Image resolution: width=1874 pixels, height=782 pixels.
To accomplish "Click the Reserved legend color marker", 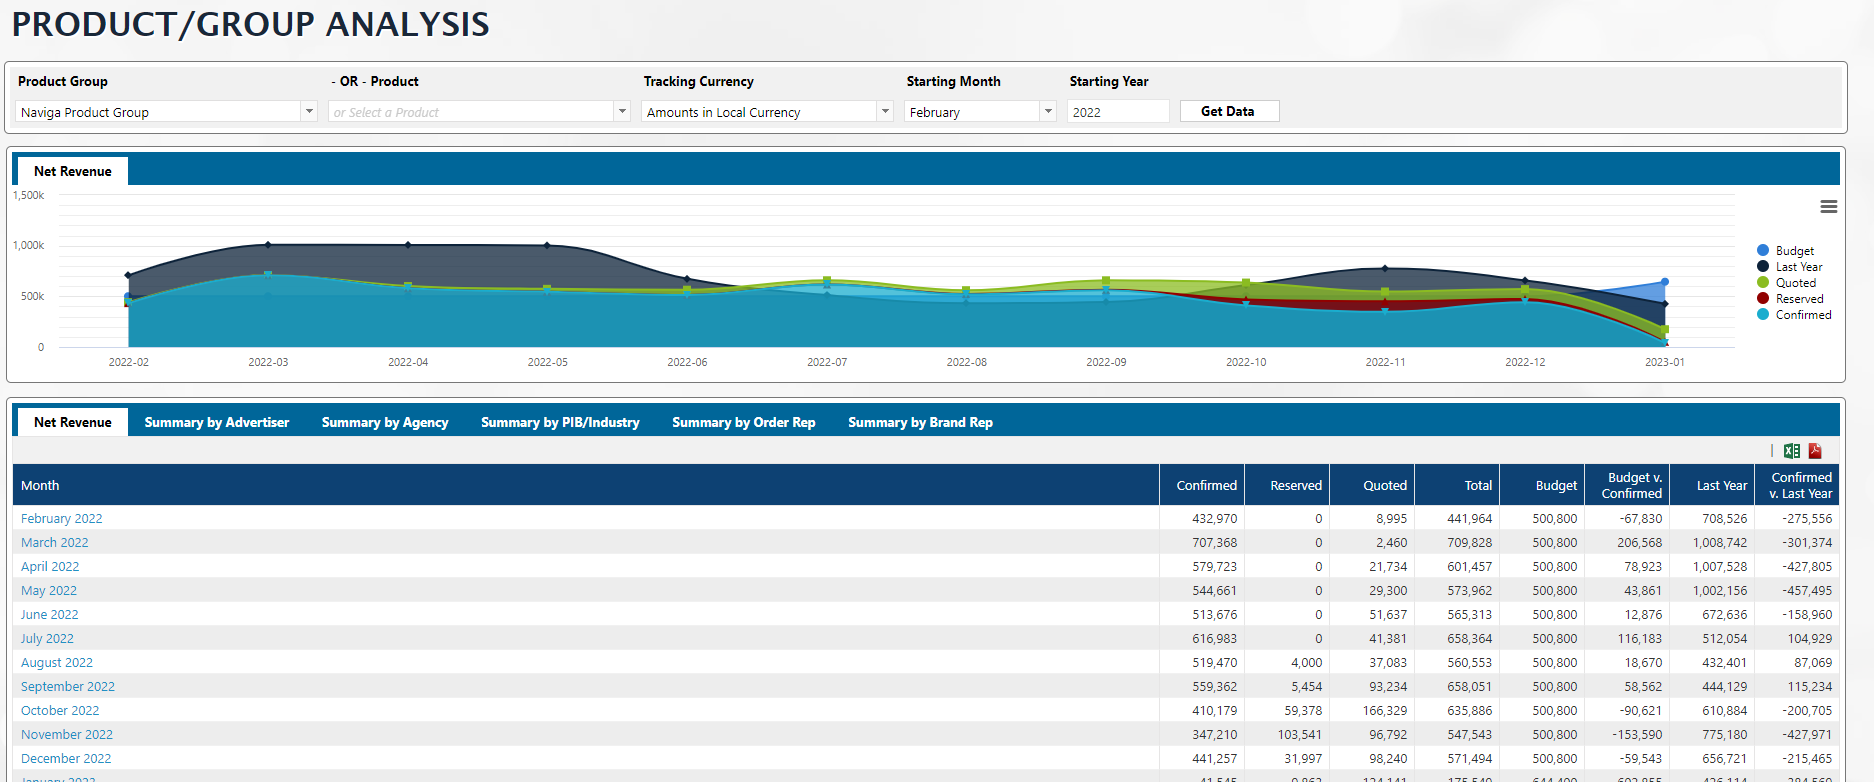I will tap(1763, 299).
